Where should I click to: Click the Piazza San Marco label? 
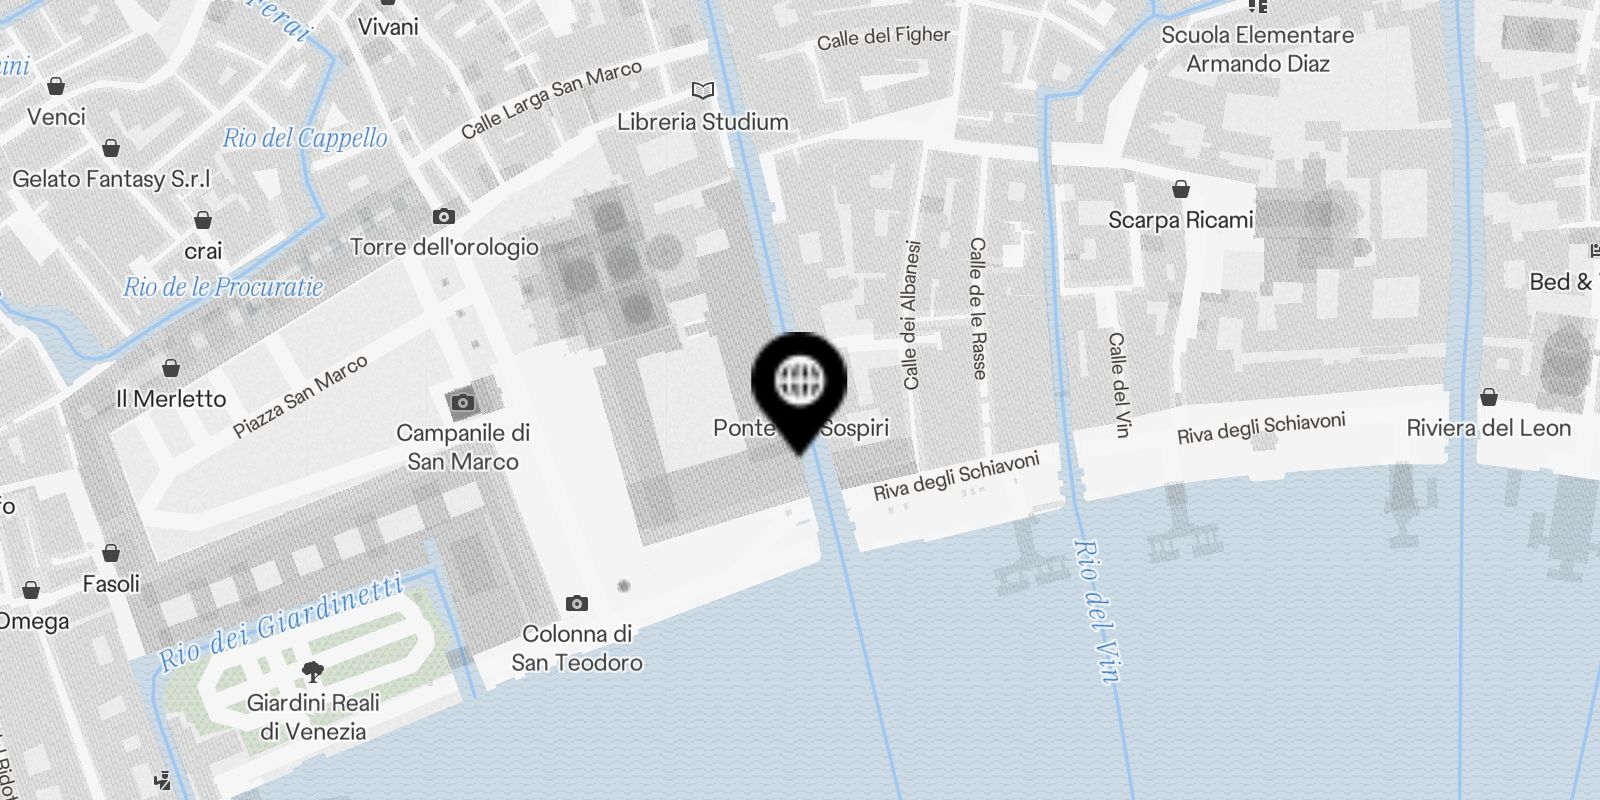click(300, 396)
